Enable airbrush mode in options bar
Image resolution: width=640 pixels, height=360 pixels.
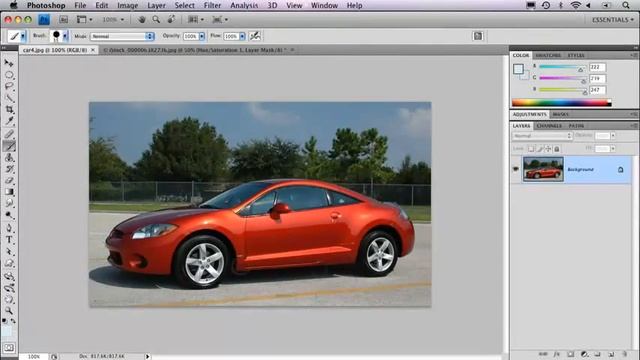pyautogui.click(x=255, y=36)
